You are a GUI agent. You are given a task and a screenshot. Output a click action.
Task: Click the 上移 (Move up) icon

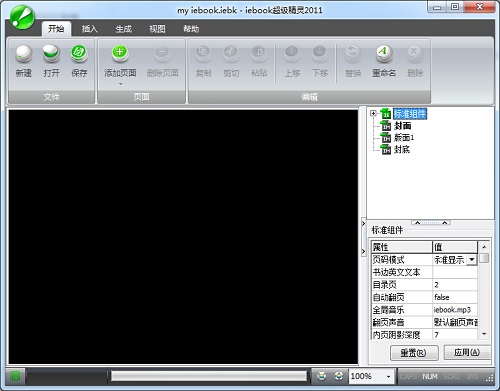(x=292, y=54)
